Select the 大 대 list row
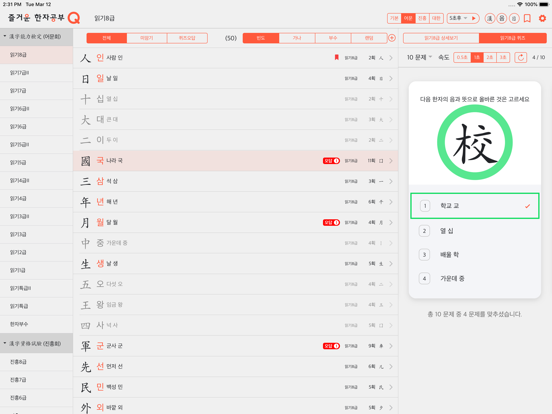Viewport: 552px width, 414px height. coord(236,120)
